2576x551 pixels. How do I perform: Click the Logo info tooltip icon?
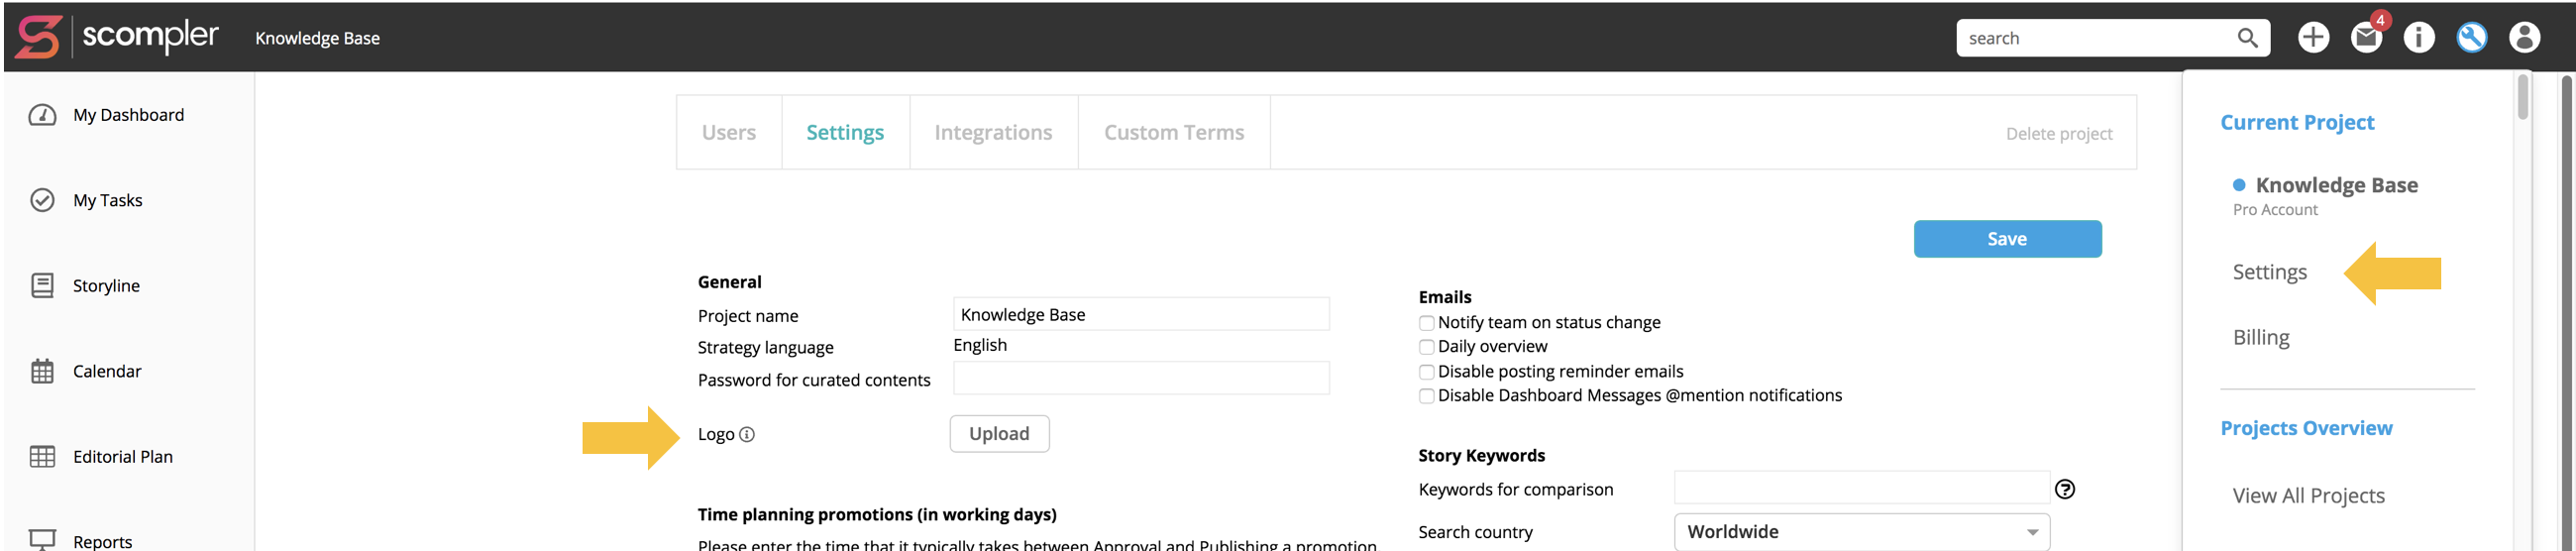pyautogui.click(x=747, y=434)
